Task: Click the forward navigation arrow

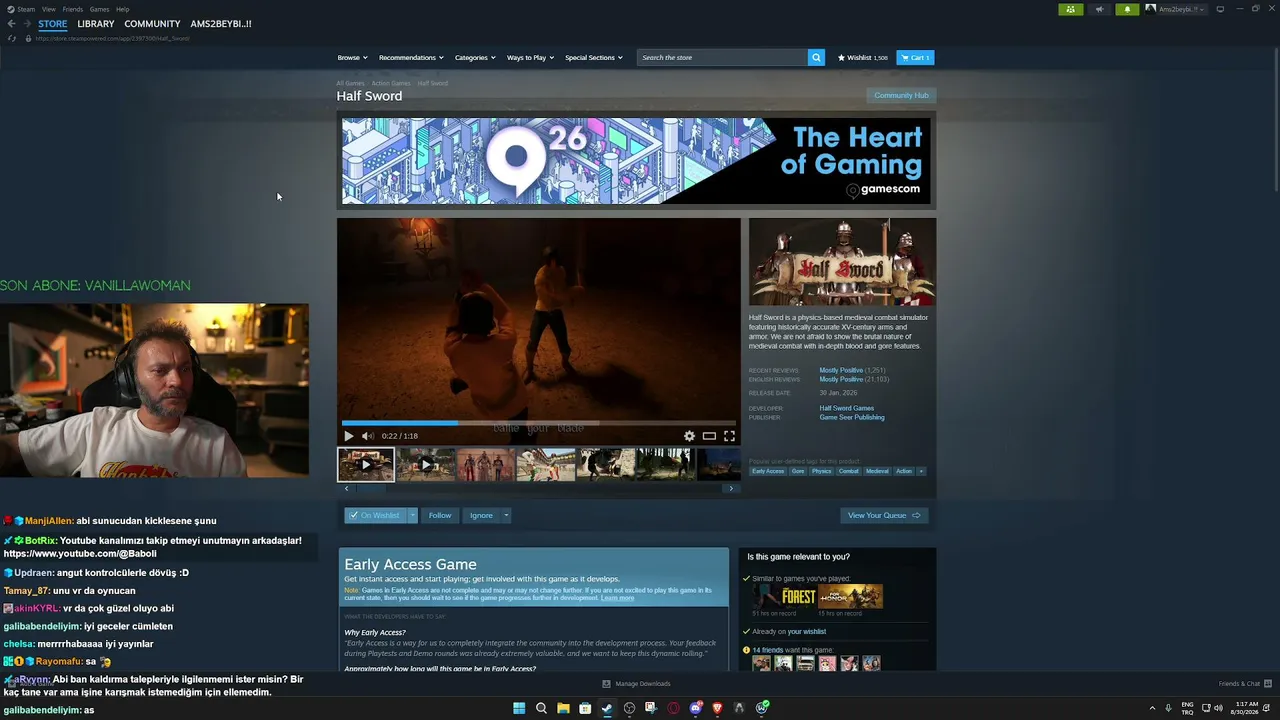Action: pyautogui.click(x=26, y=24)
